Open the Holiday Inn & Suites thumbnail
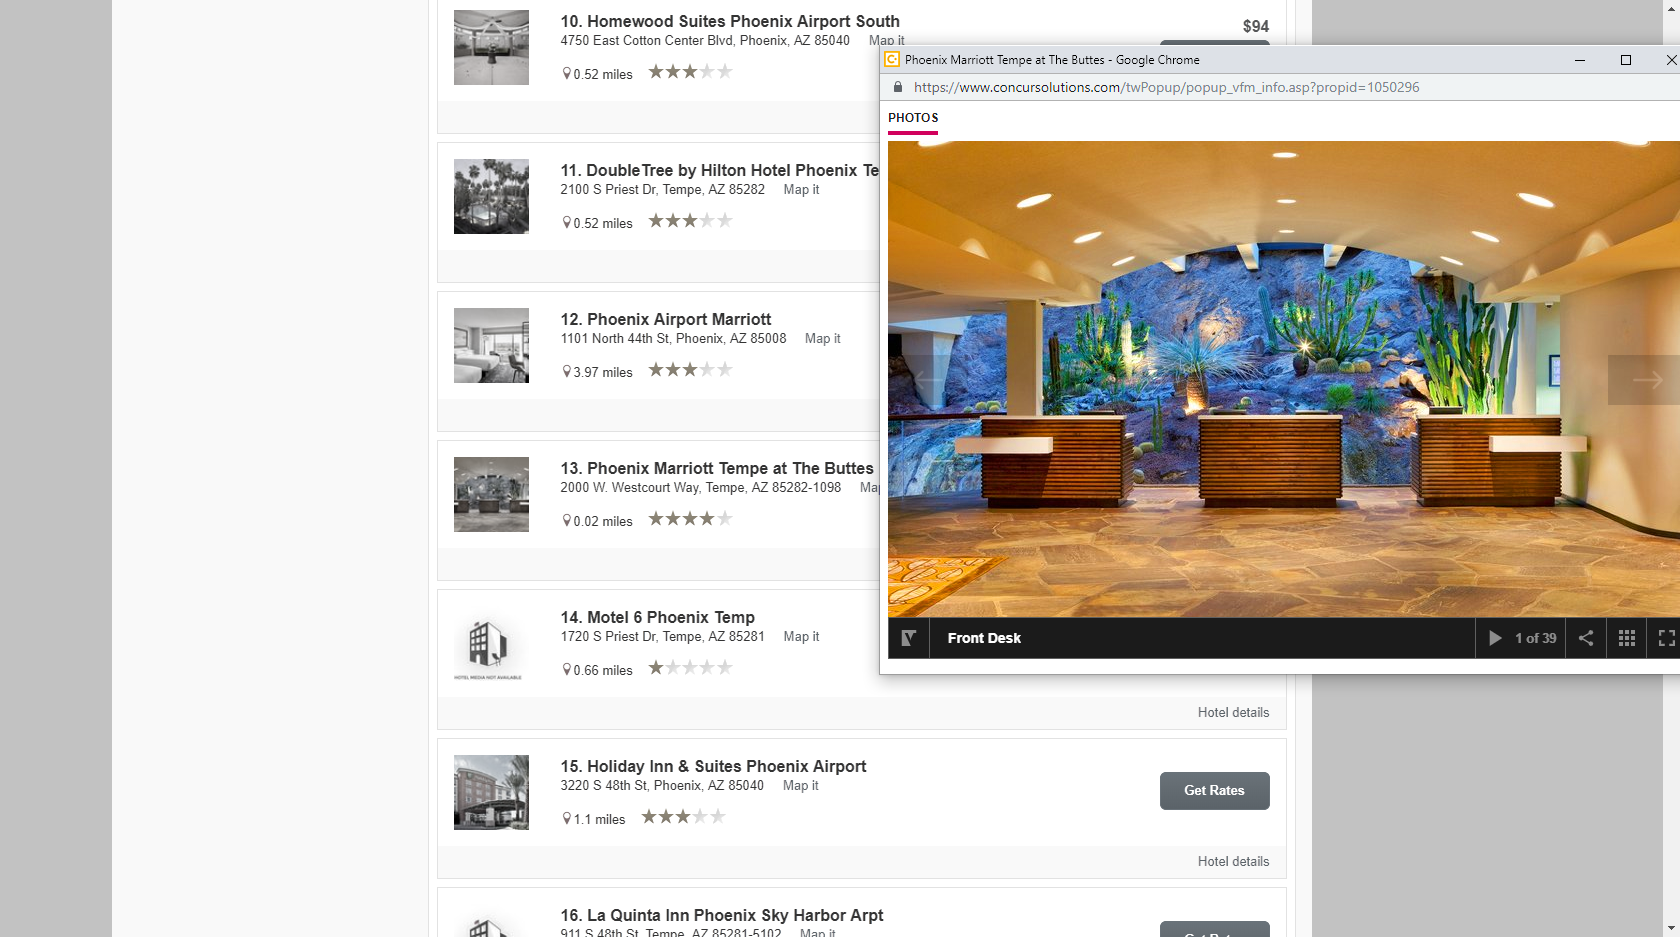 click(x=491, y=792)
